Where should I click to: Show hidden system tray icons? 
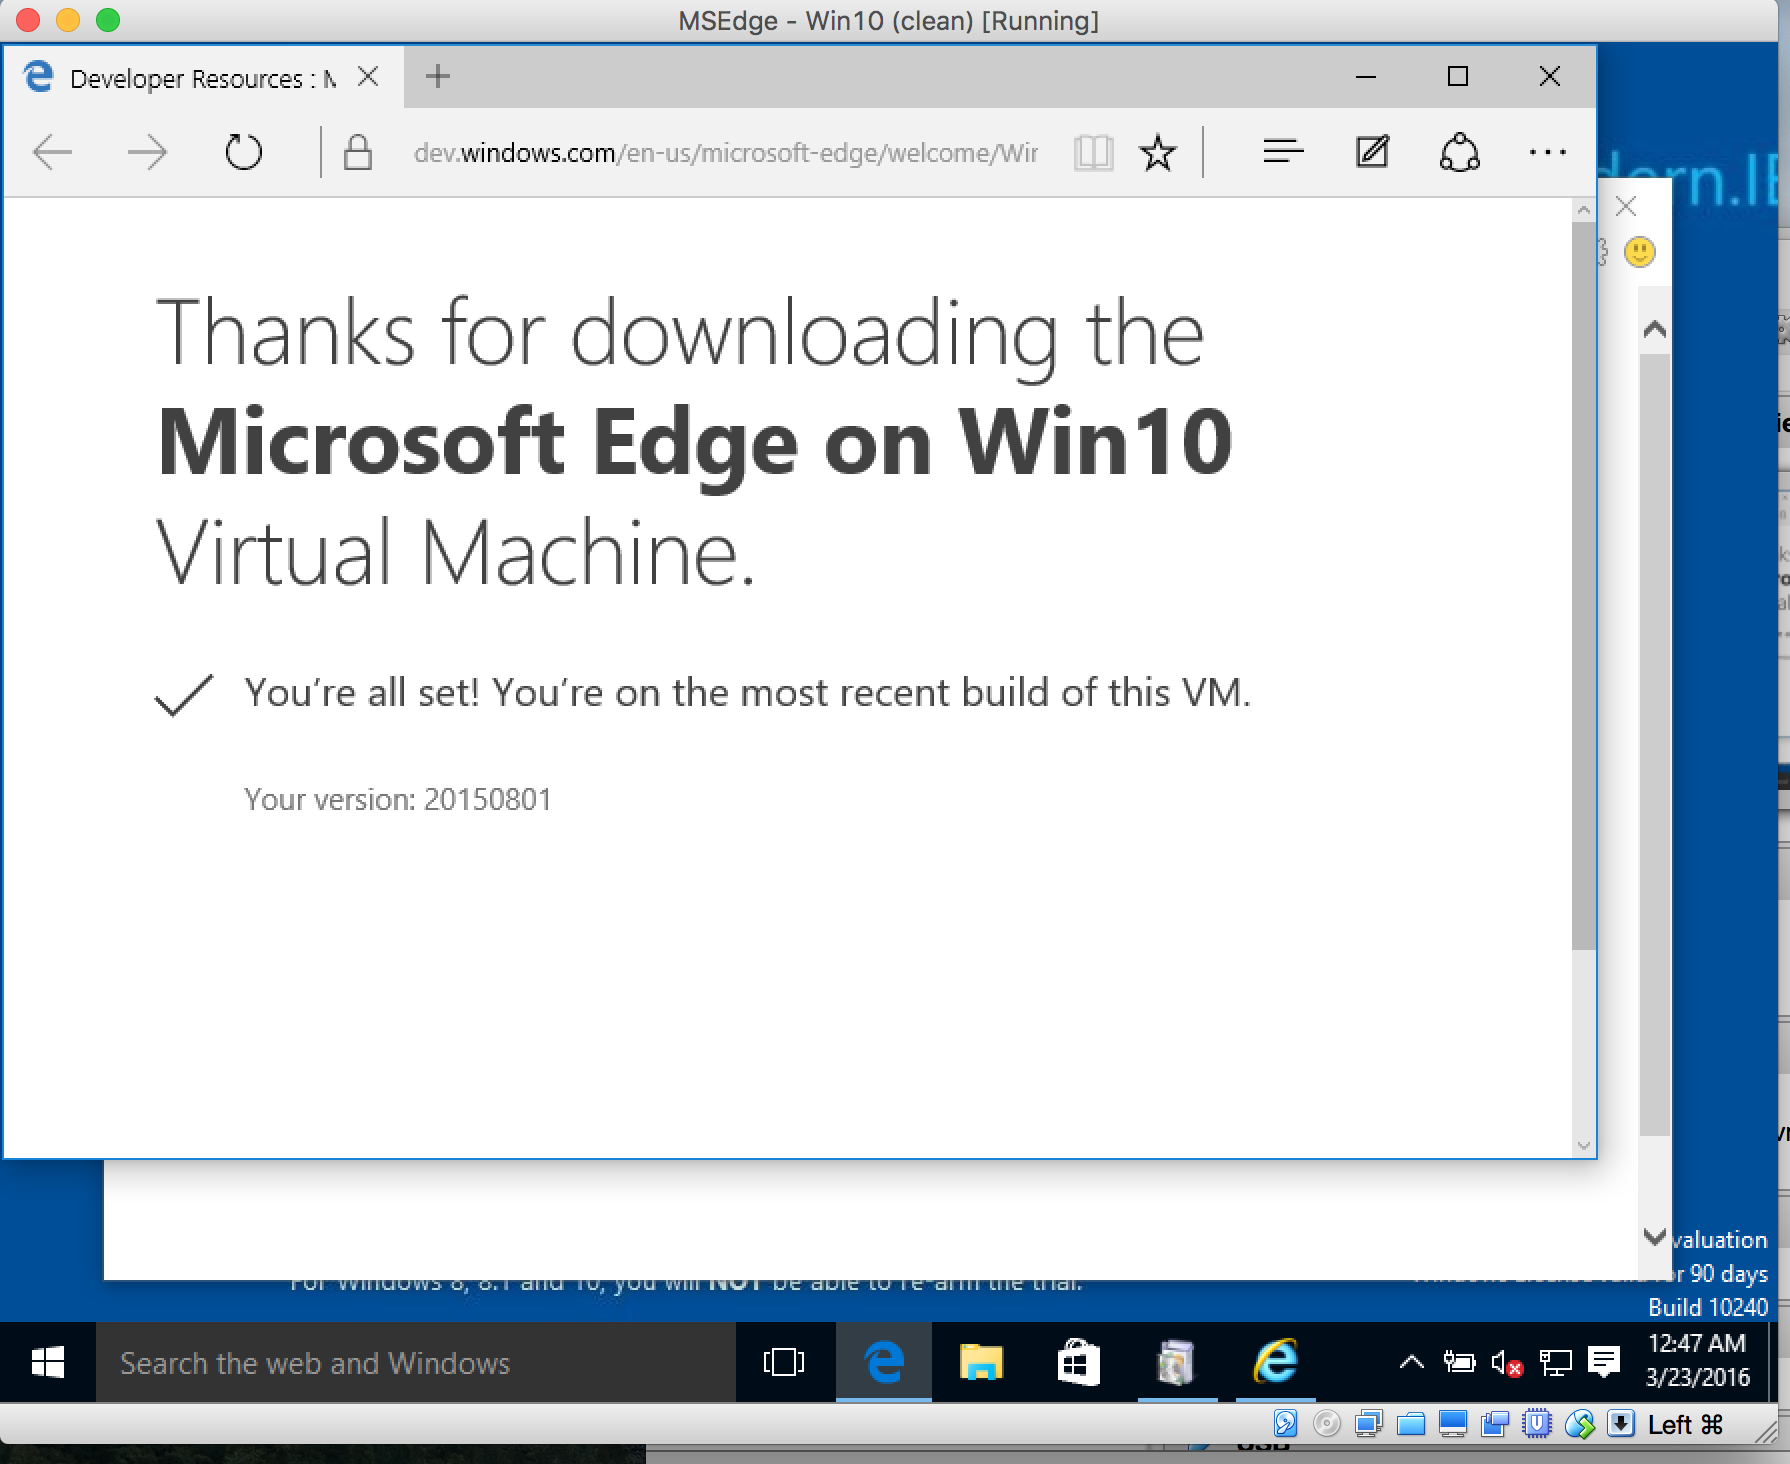click(x=1411, y=1361)
